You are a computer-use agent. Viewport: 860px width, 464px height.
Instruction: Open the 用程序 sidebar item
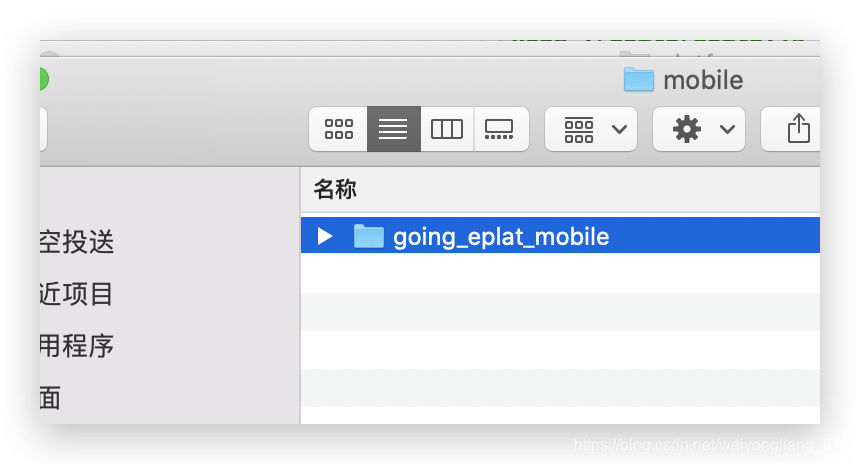tap(77, 346)
